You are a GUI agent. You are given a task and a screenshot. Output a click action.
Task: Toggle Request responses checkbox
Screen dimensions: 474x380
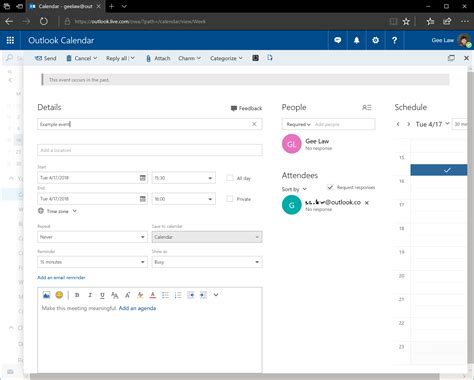tap(330, 187)
